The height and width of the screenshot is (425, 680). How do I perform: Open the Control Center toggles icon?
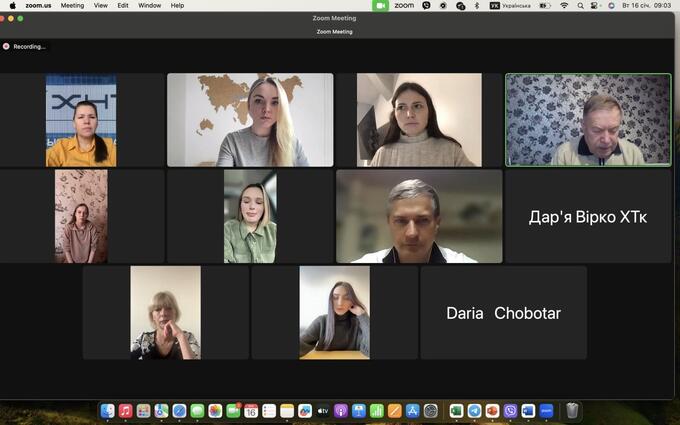point(595,5)
